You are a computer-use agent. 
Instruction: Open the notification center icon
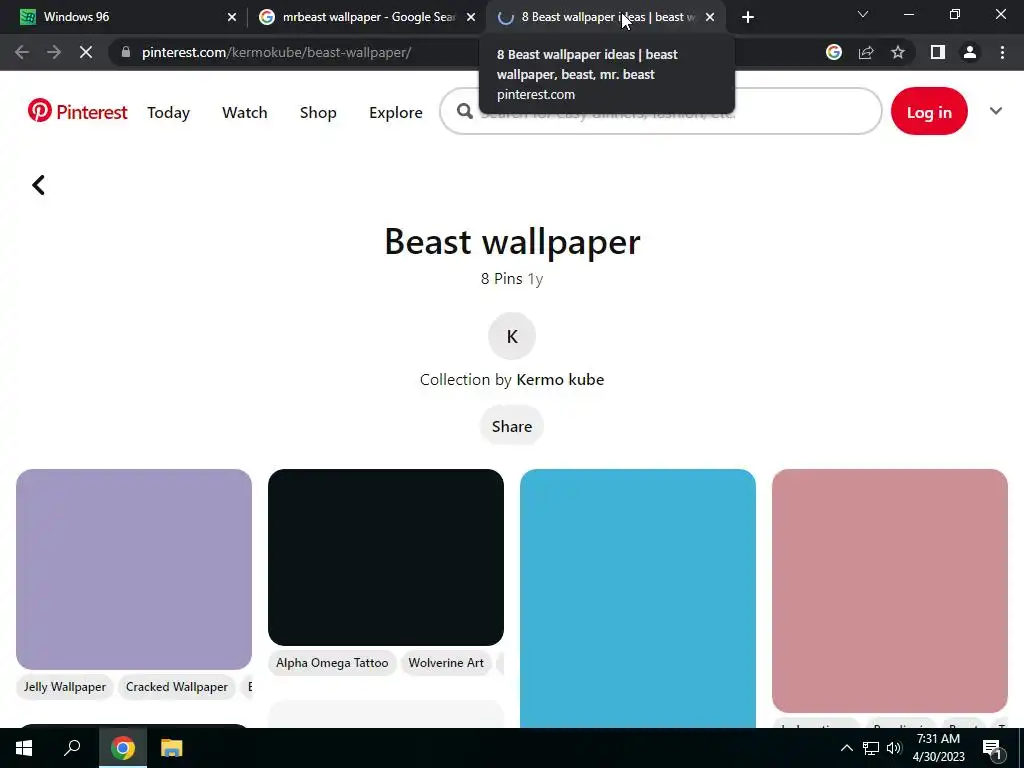coord(992,748)
